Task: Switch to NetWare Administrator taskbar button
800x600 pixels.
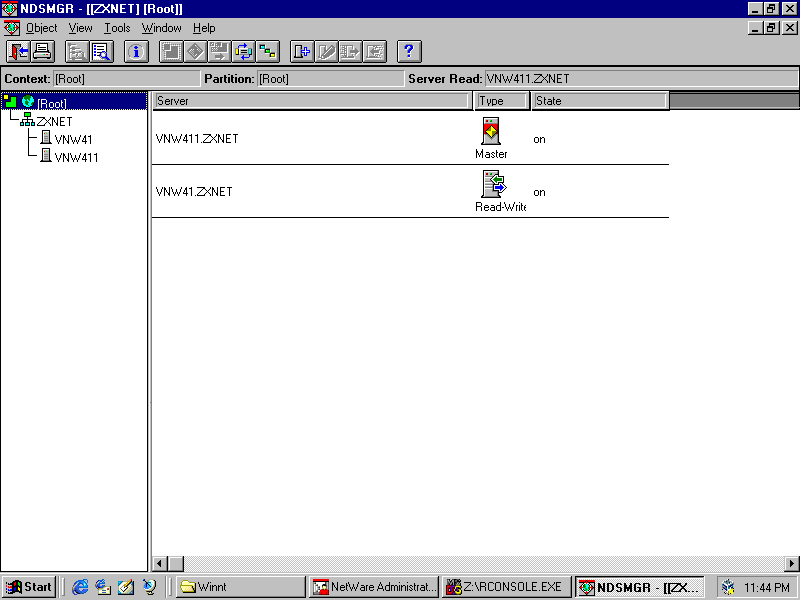Action: point(375,587)
